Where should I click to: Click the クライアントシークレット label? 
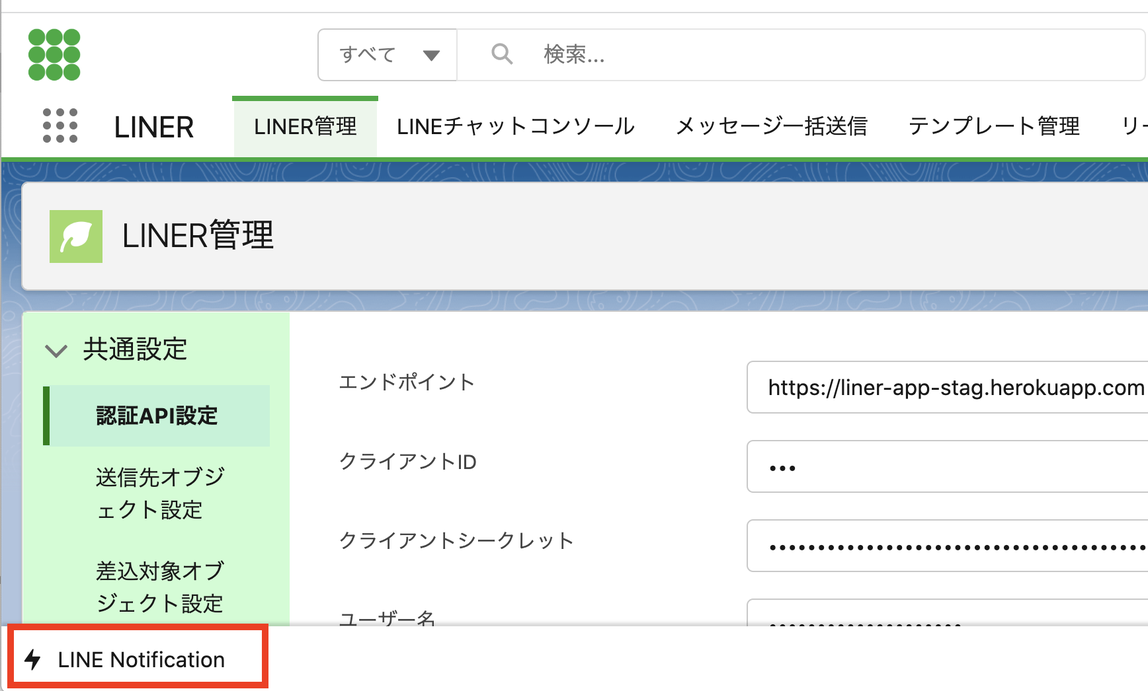455,541
